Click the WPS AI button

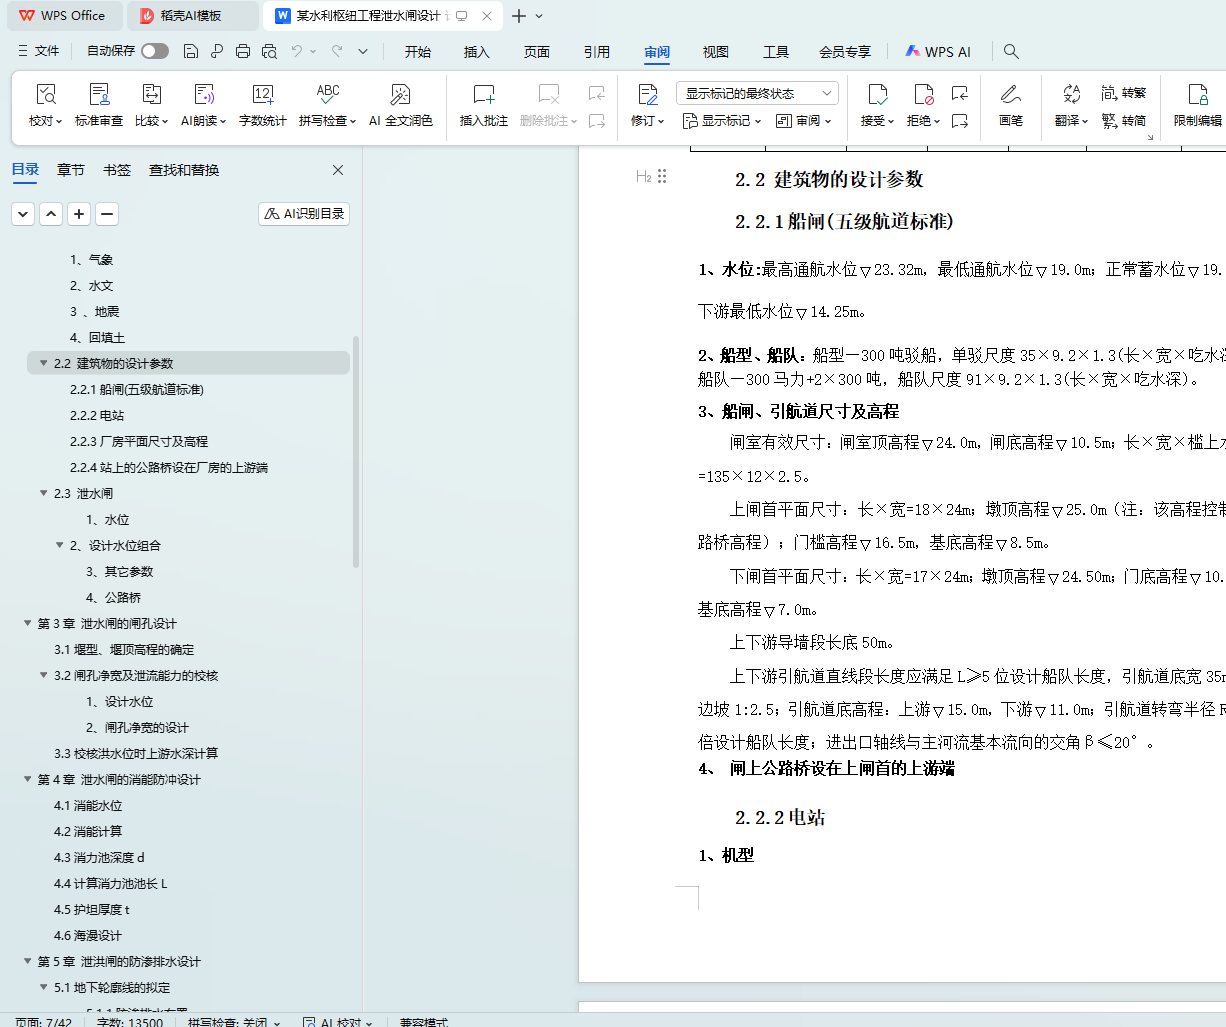pos(938,52)
